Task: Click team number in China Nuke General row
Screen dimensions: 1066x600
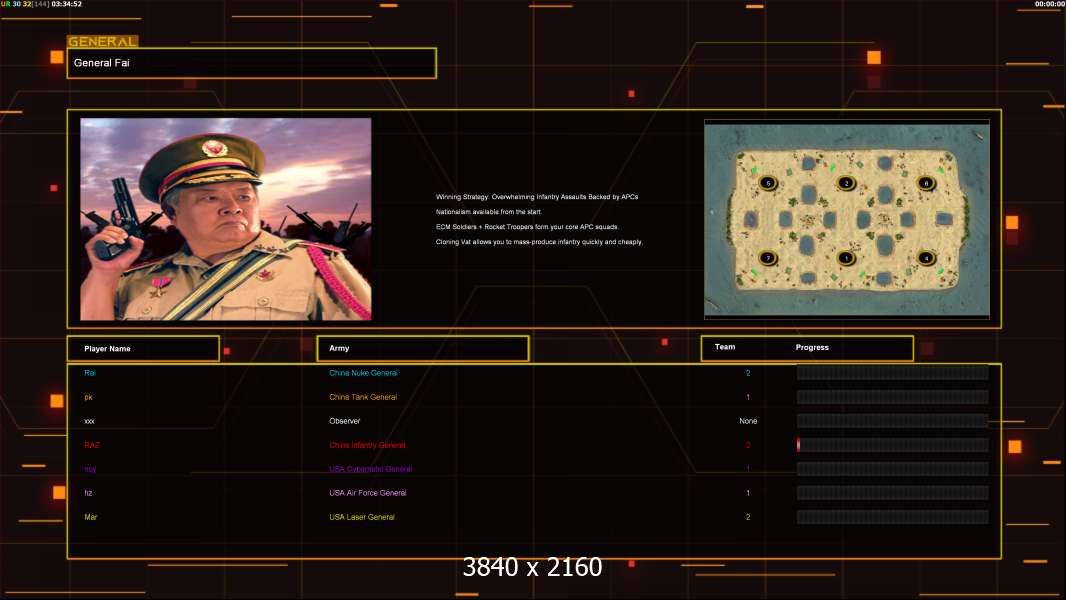Action: [748, 372]
